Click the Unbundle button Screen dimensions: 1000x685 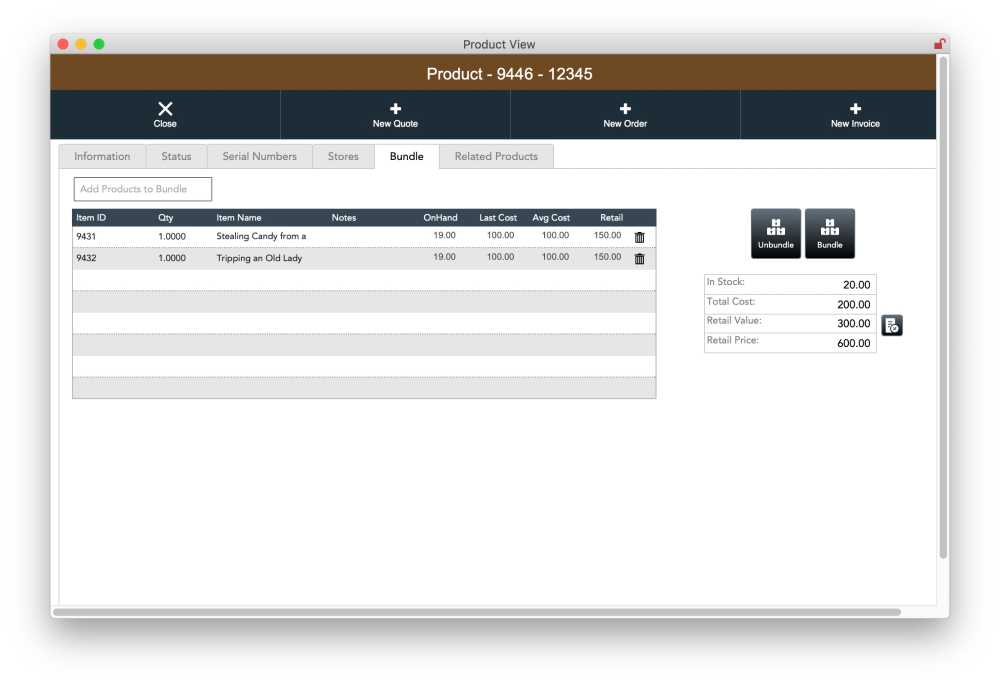pyautogui.click(x=776, y=233)
